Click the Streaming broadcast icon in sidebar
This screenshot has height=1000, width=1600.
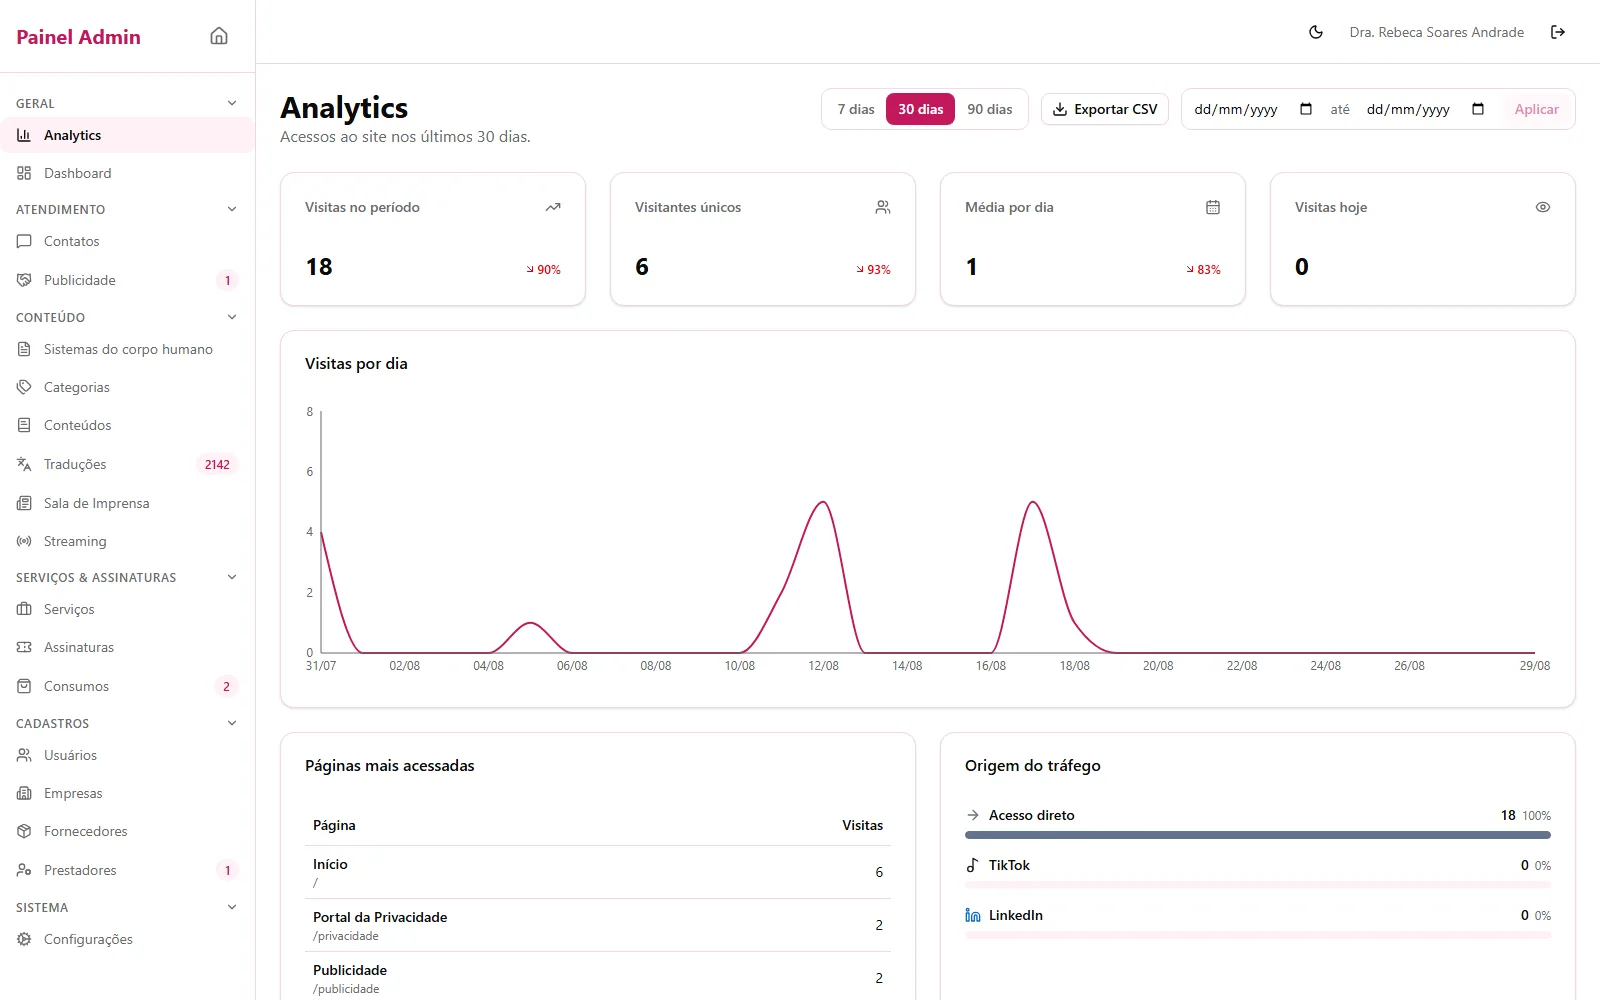tap(24, 541)
